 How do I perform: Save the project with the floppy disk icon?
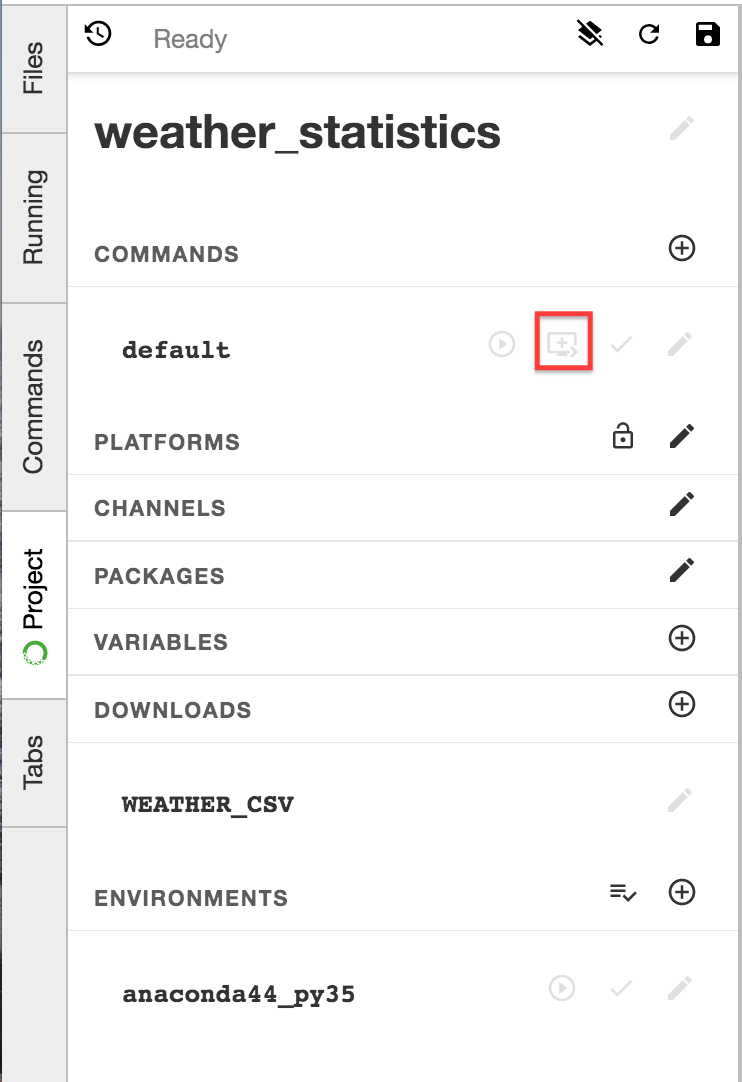click(707, 35)
